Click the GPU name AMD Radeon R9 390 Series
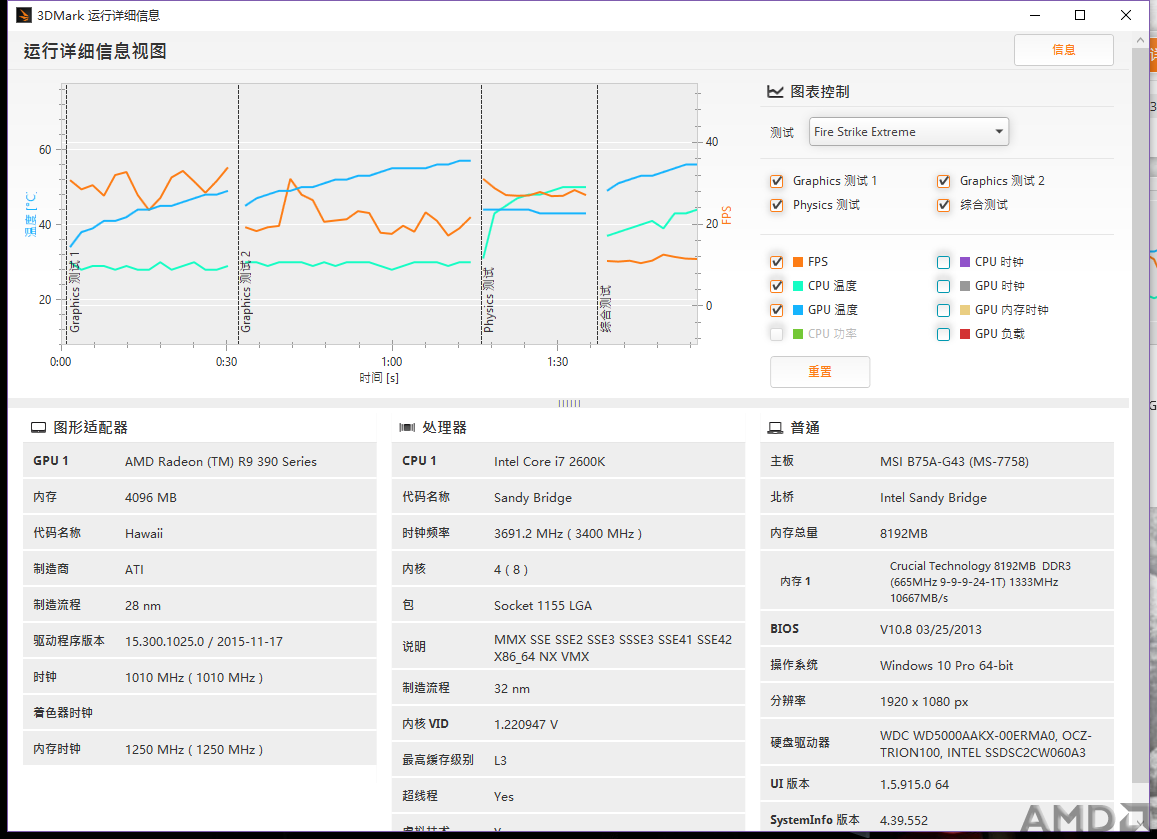The image size is (1157, 839). click(x=221, y=461)
